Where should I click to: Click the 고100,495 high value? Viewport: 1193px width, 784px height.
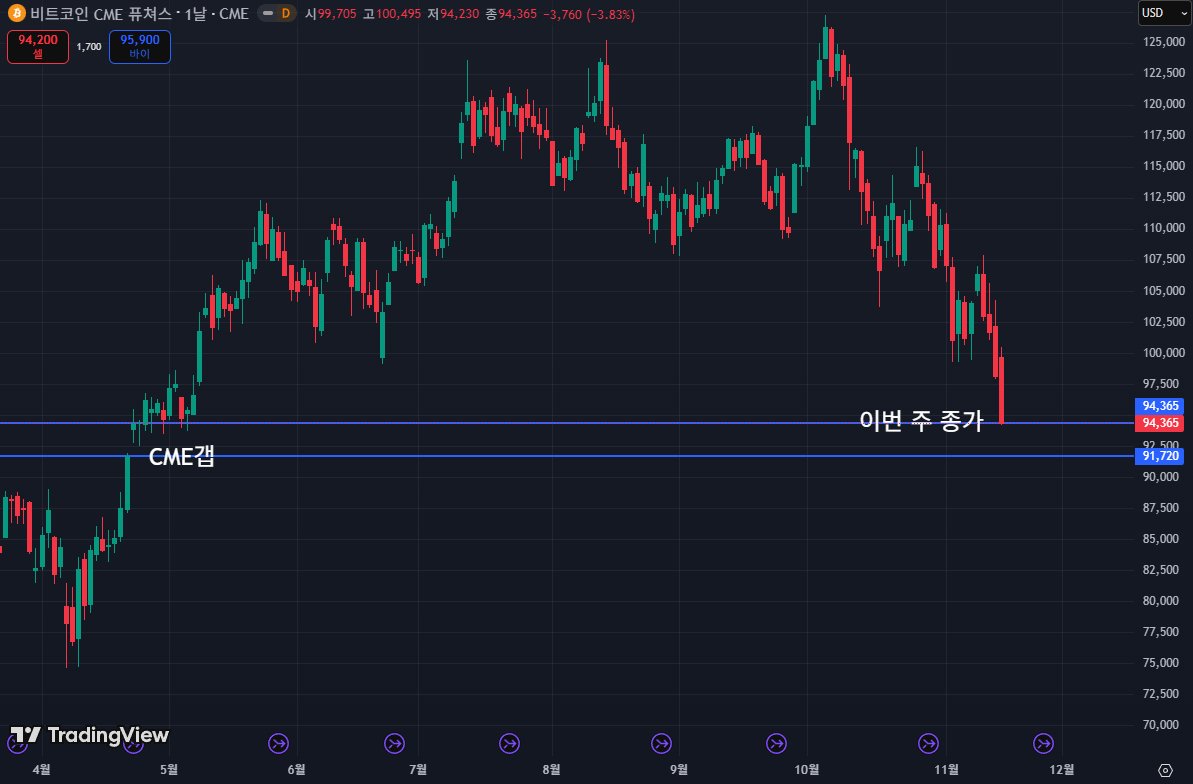point(392,14)
